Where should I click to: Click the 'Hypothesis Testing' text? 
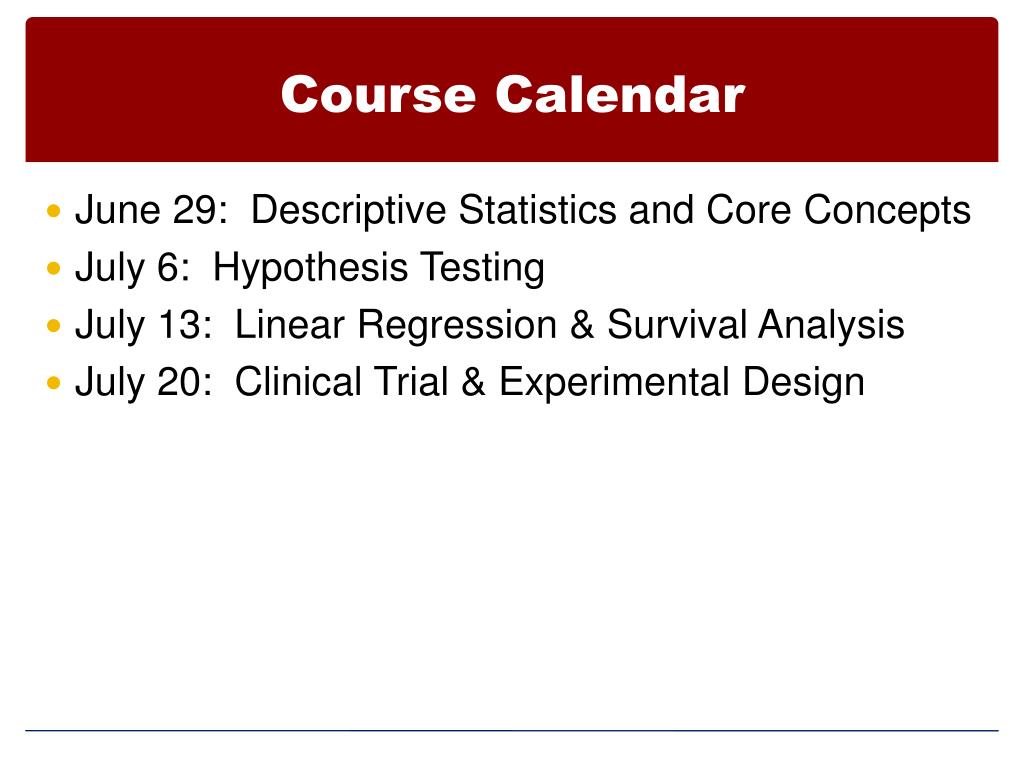tap(379, 268)
